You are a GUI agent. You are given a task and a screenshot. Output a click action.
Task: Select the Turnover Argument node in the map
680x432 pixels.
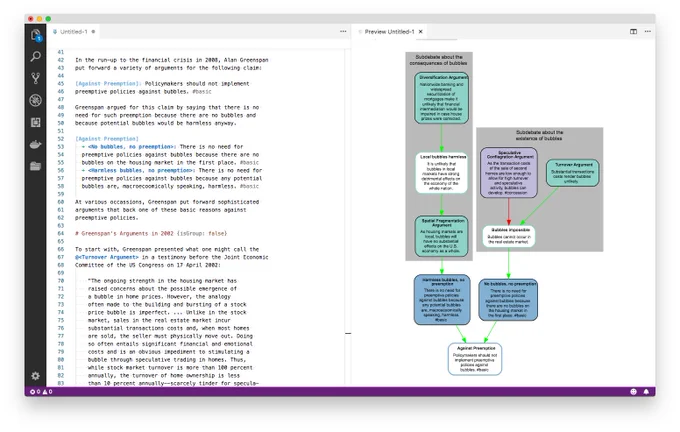click(x=572, y=173)
